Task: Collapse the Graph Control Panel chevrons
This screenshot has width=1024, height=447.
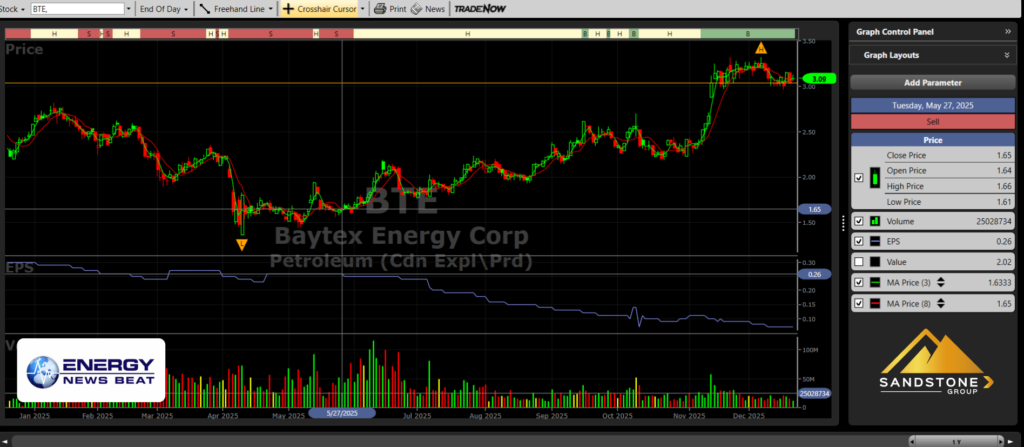Action: (x=1007, y=31)
